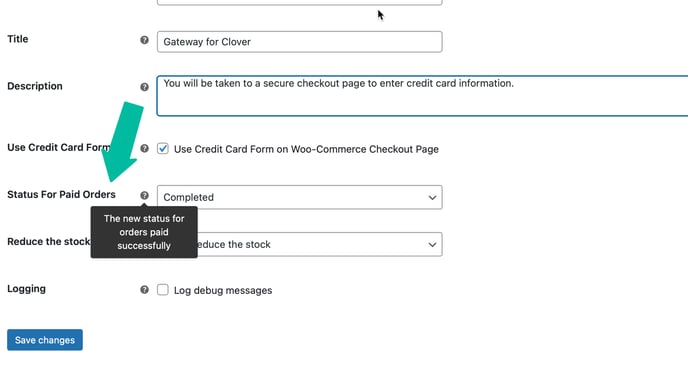Toggle via the Woo-Commerce Checkout Page label text
688x388 pixels.
(306, 149)
